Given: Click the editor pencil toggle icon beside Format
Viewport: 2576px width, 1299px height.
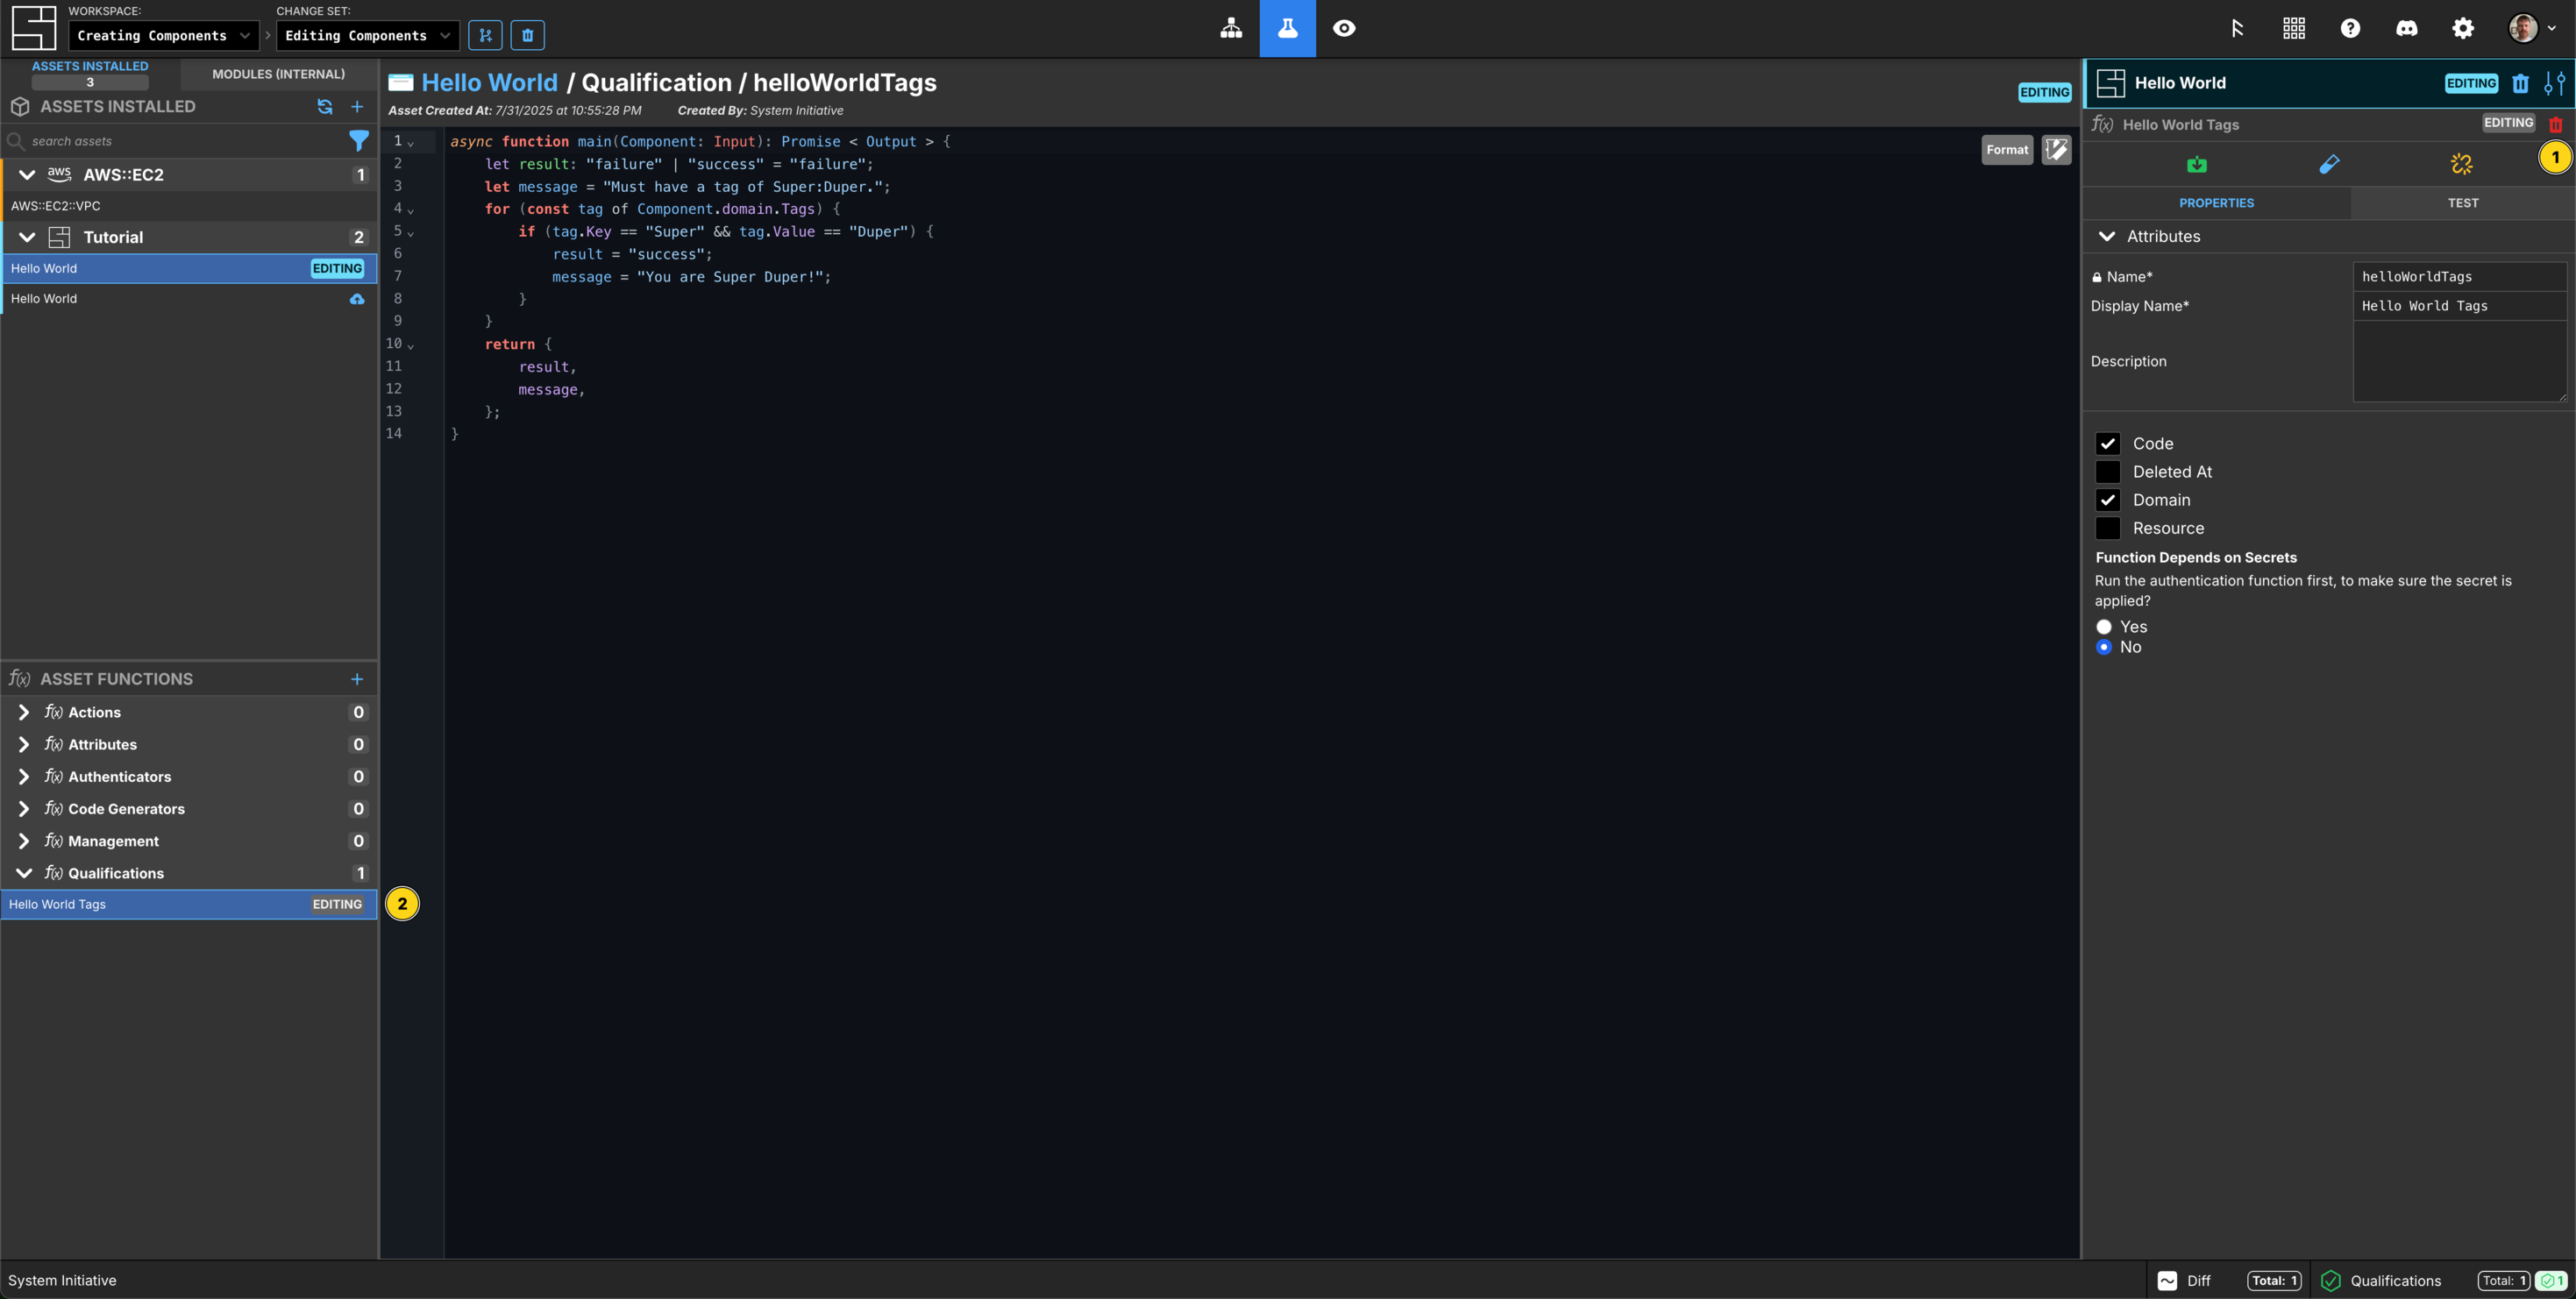Looking at the screenshot, I should point(2056,150).
